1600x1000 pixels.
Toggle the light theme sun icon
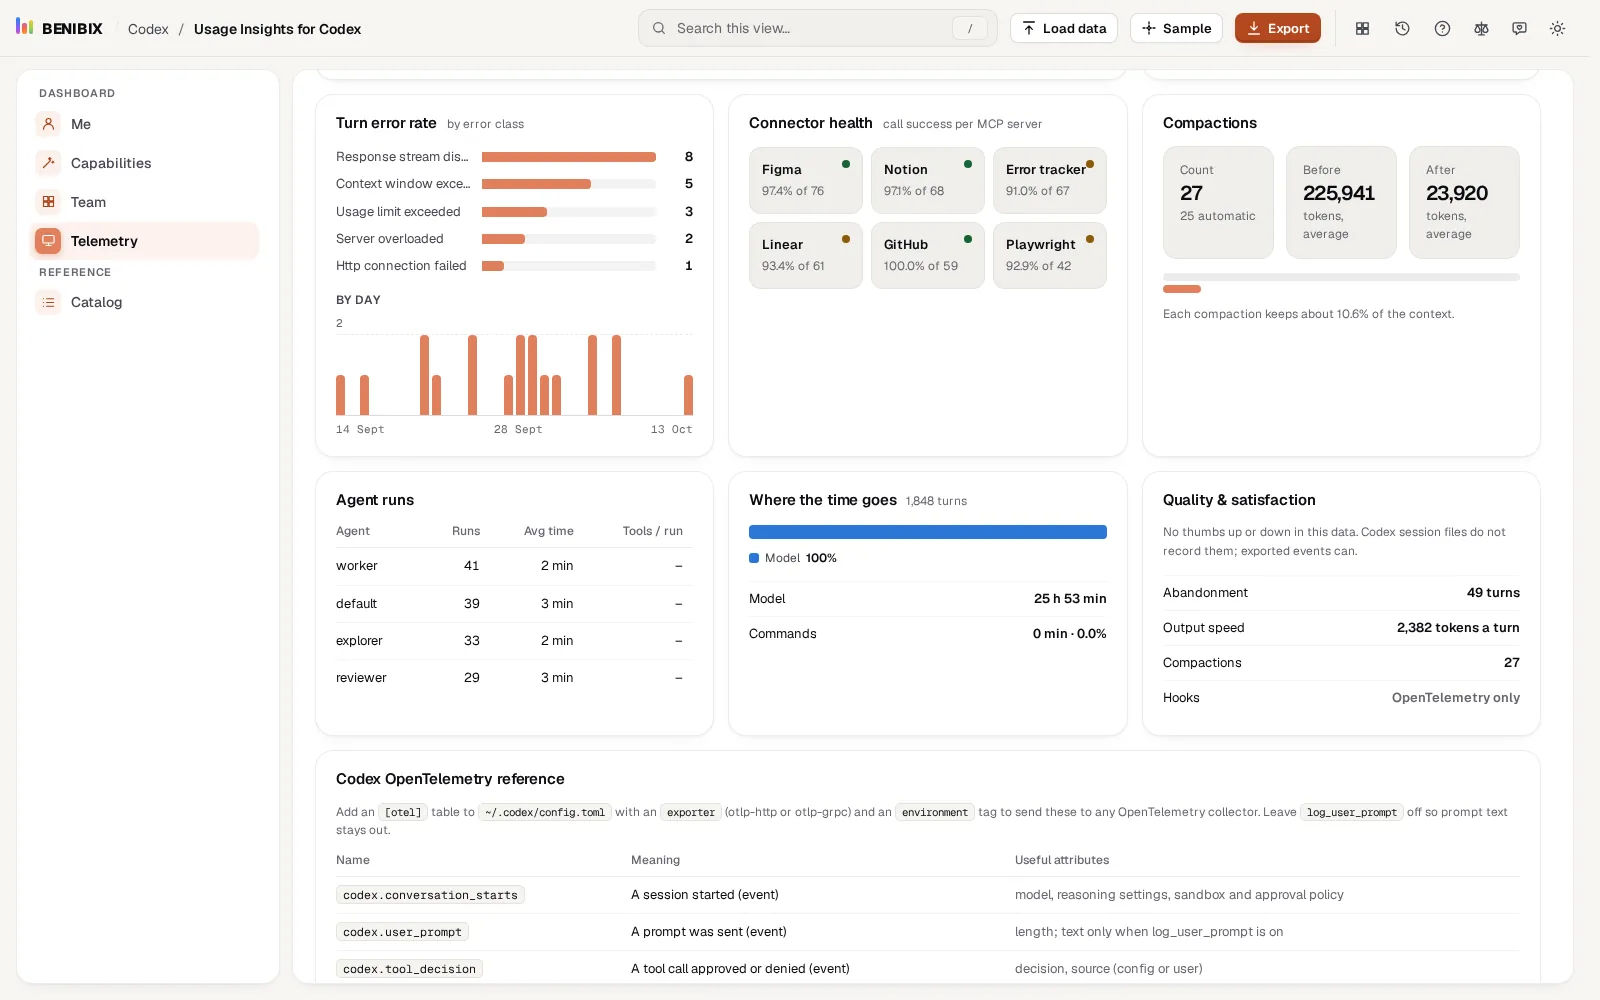1557,29
